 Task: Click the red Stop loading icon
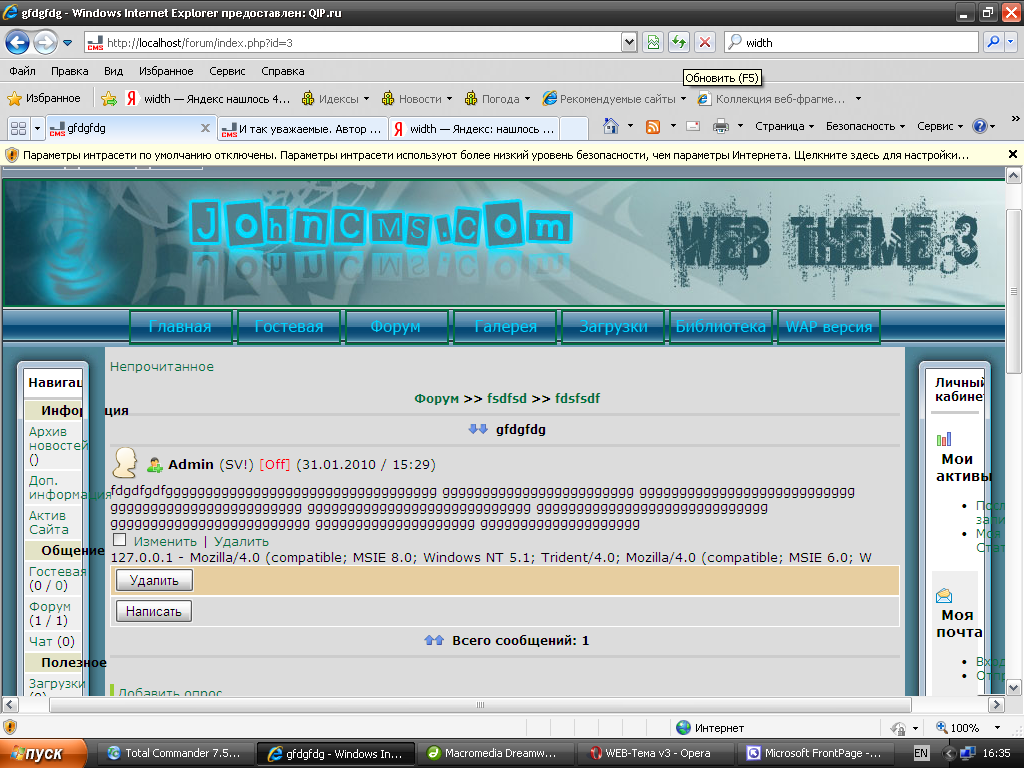(x=705, y=43)
